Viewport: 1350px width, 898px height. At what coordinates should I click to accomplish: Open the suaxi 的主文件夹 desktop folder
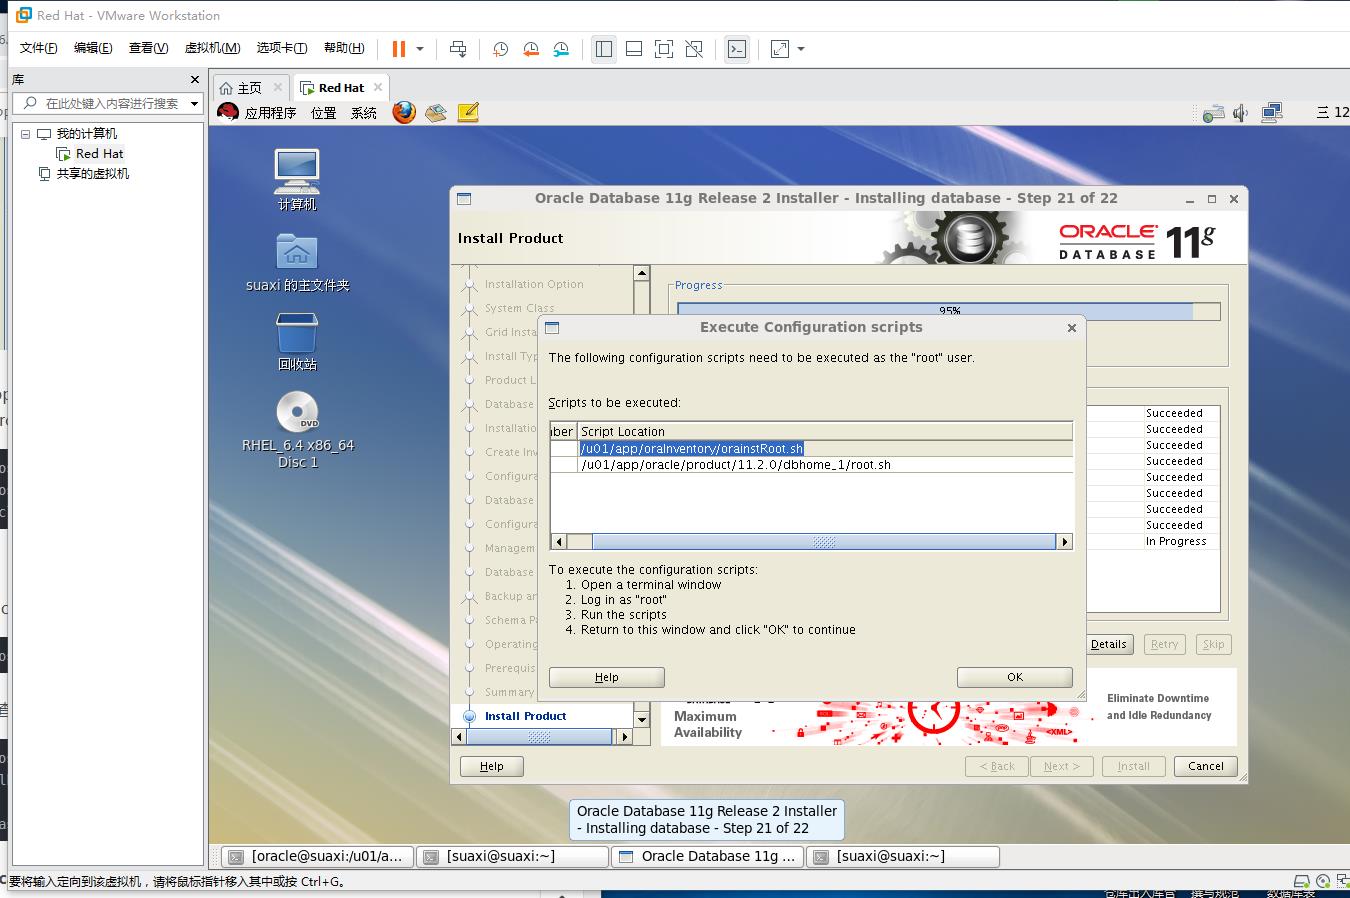tap(297, 262)
